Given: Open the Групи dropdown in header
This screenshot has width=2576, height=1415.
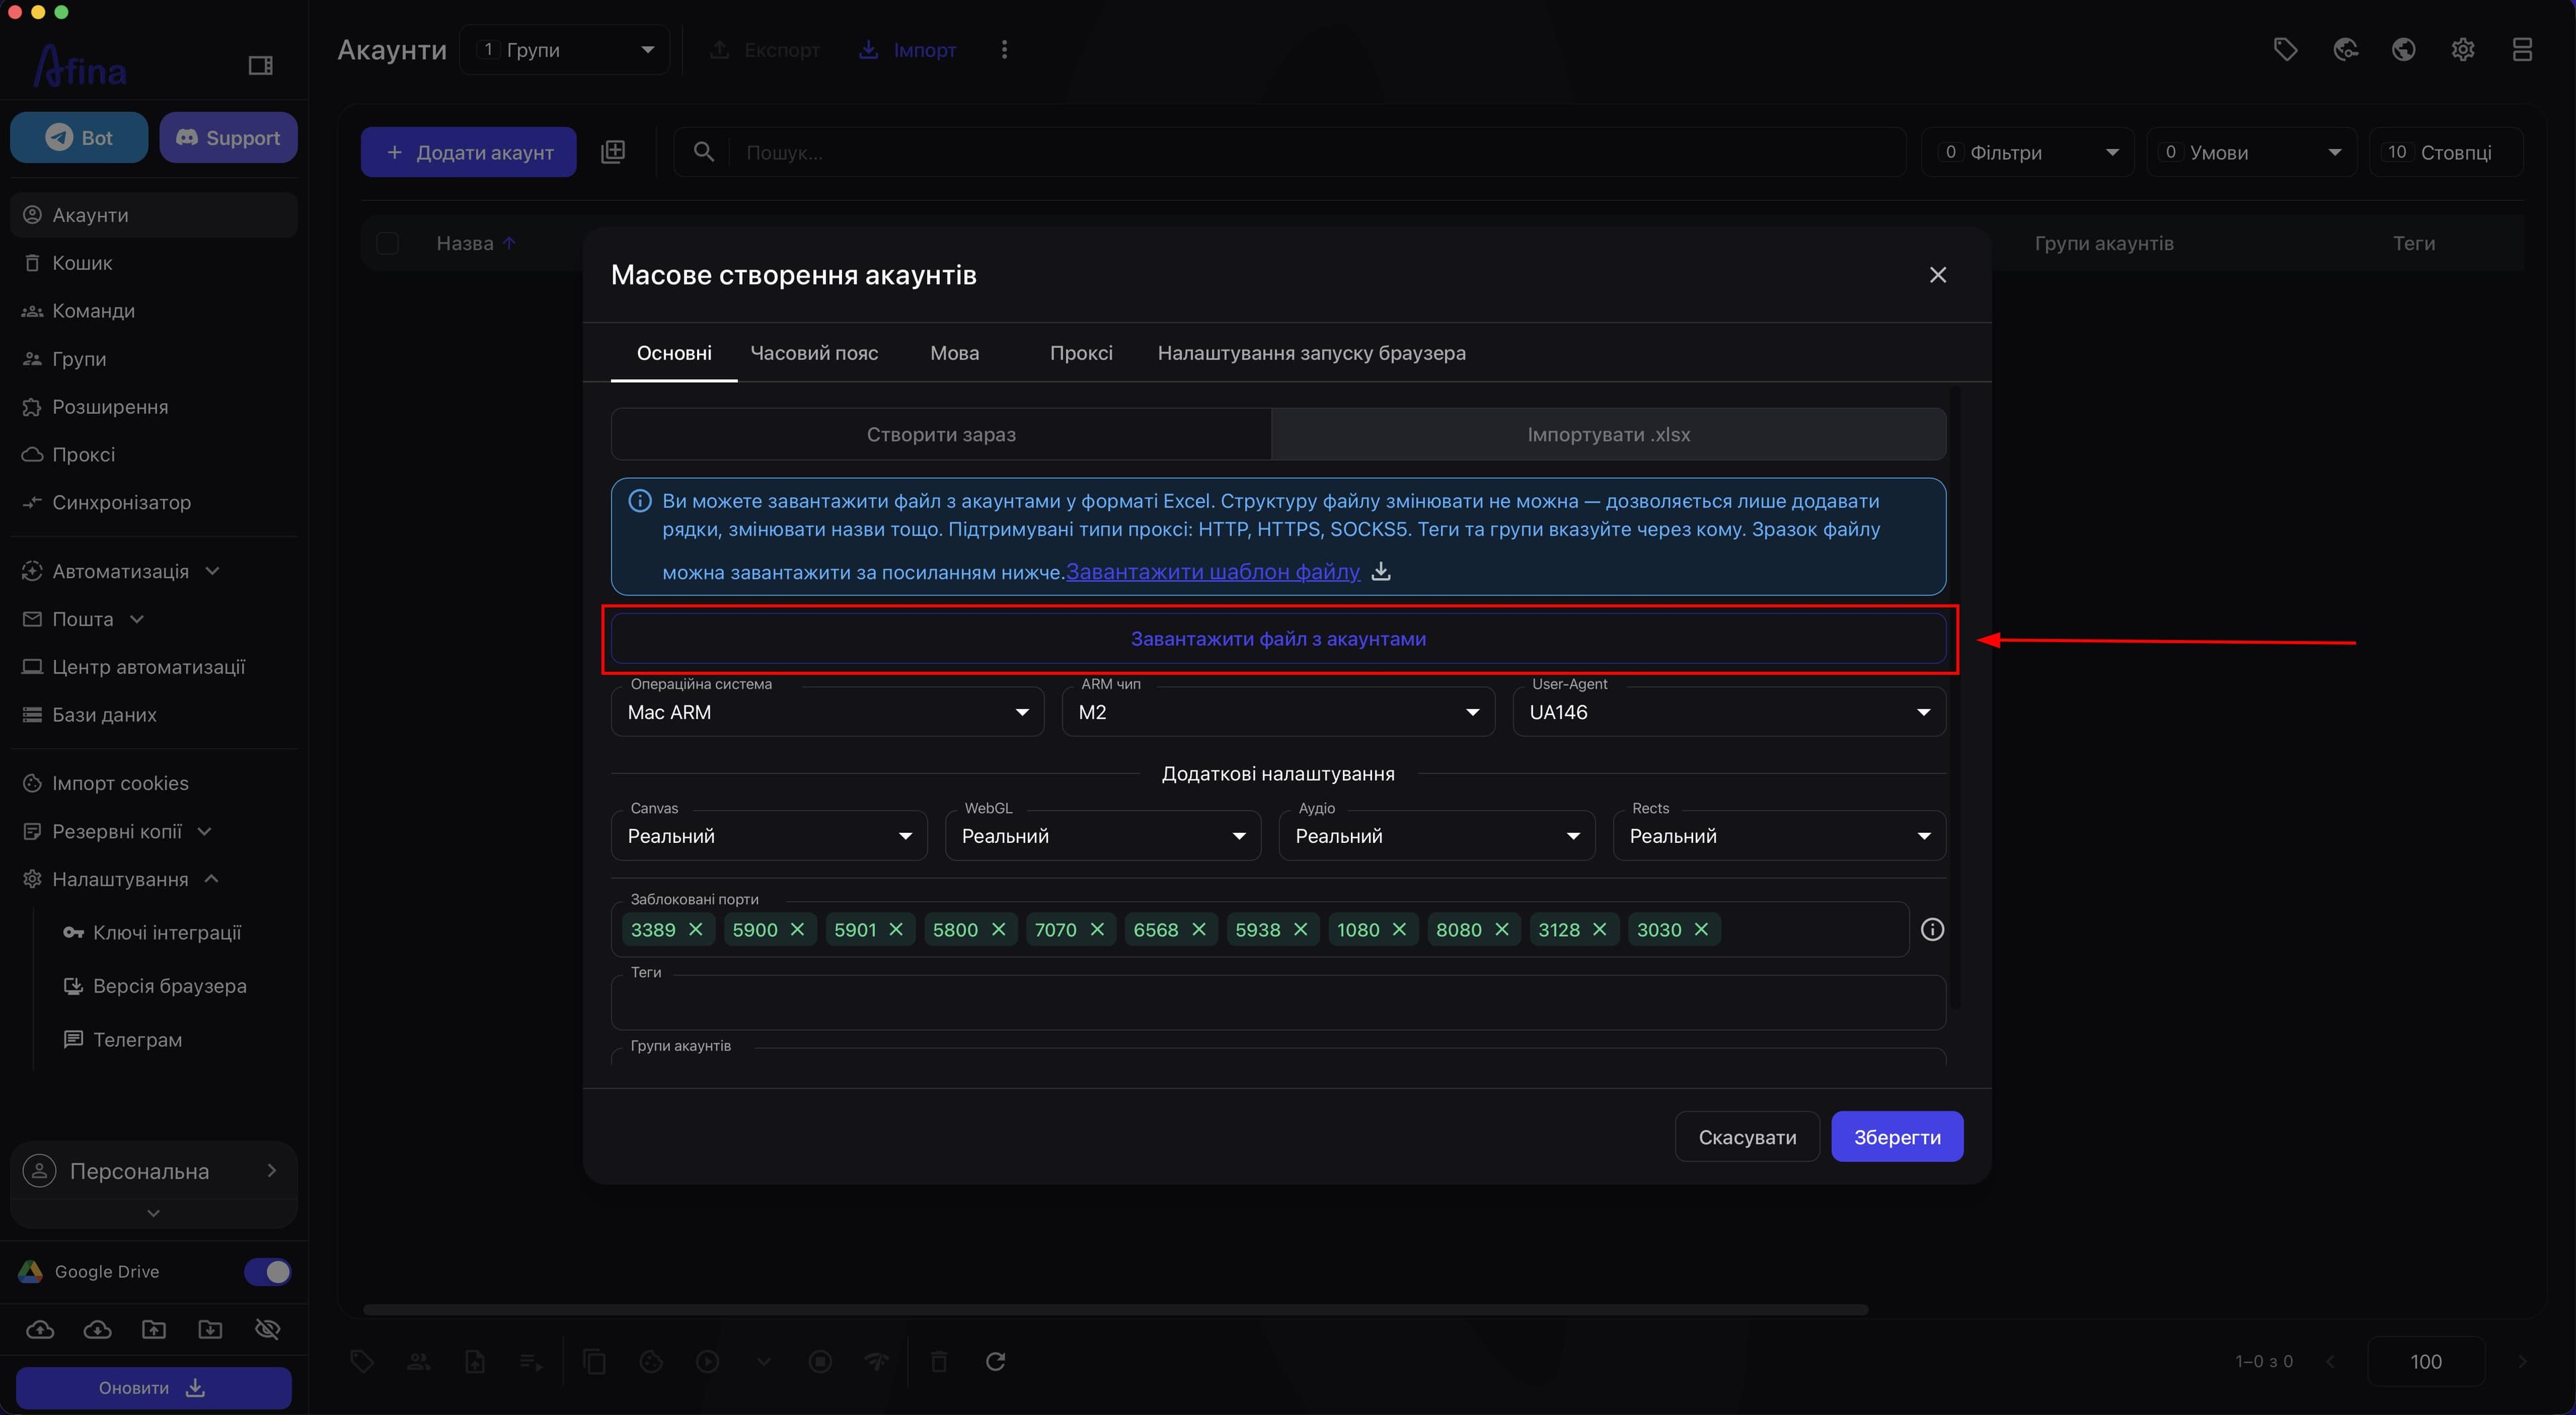Looking at the screenshot, I should (565, 50).
